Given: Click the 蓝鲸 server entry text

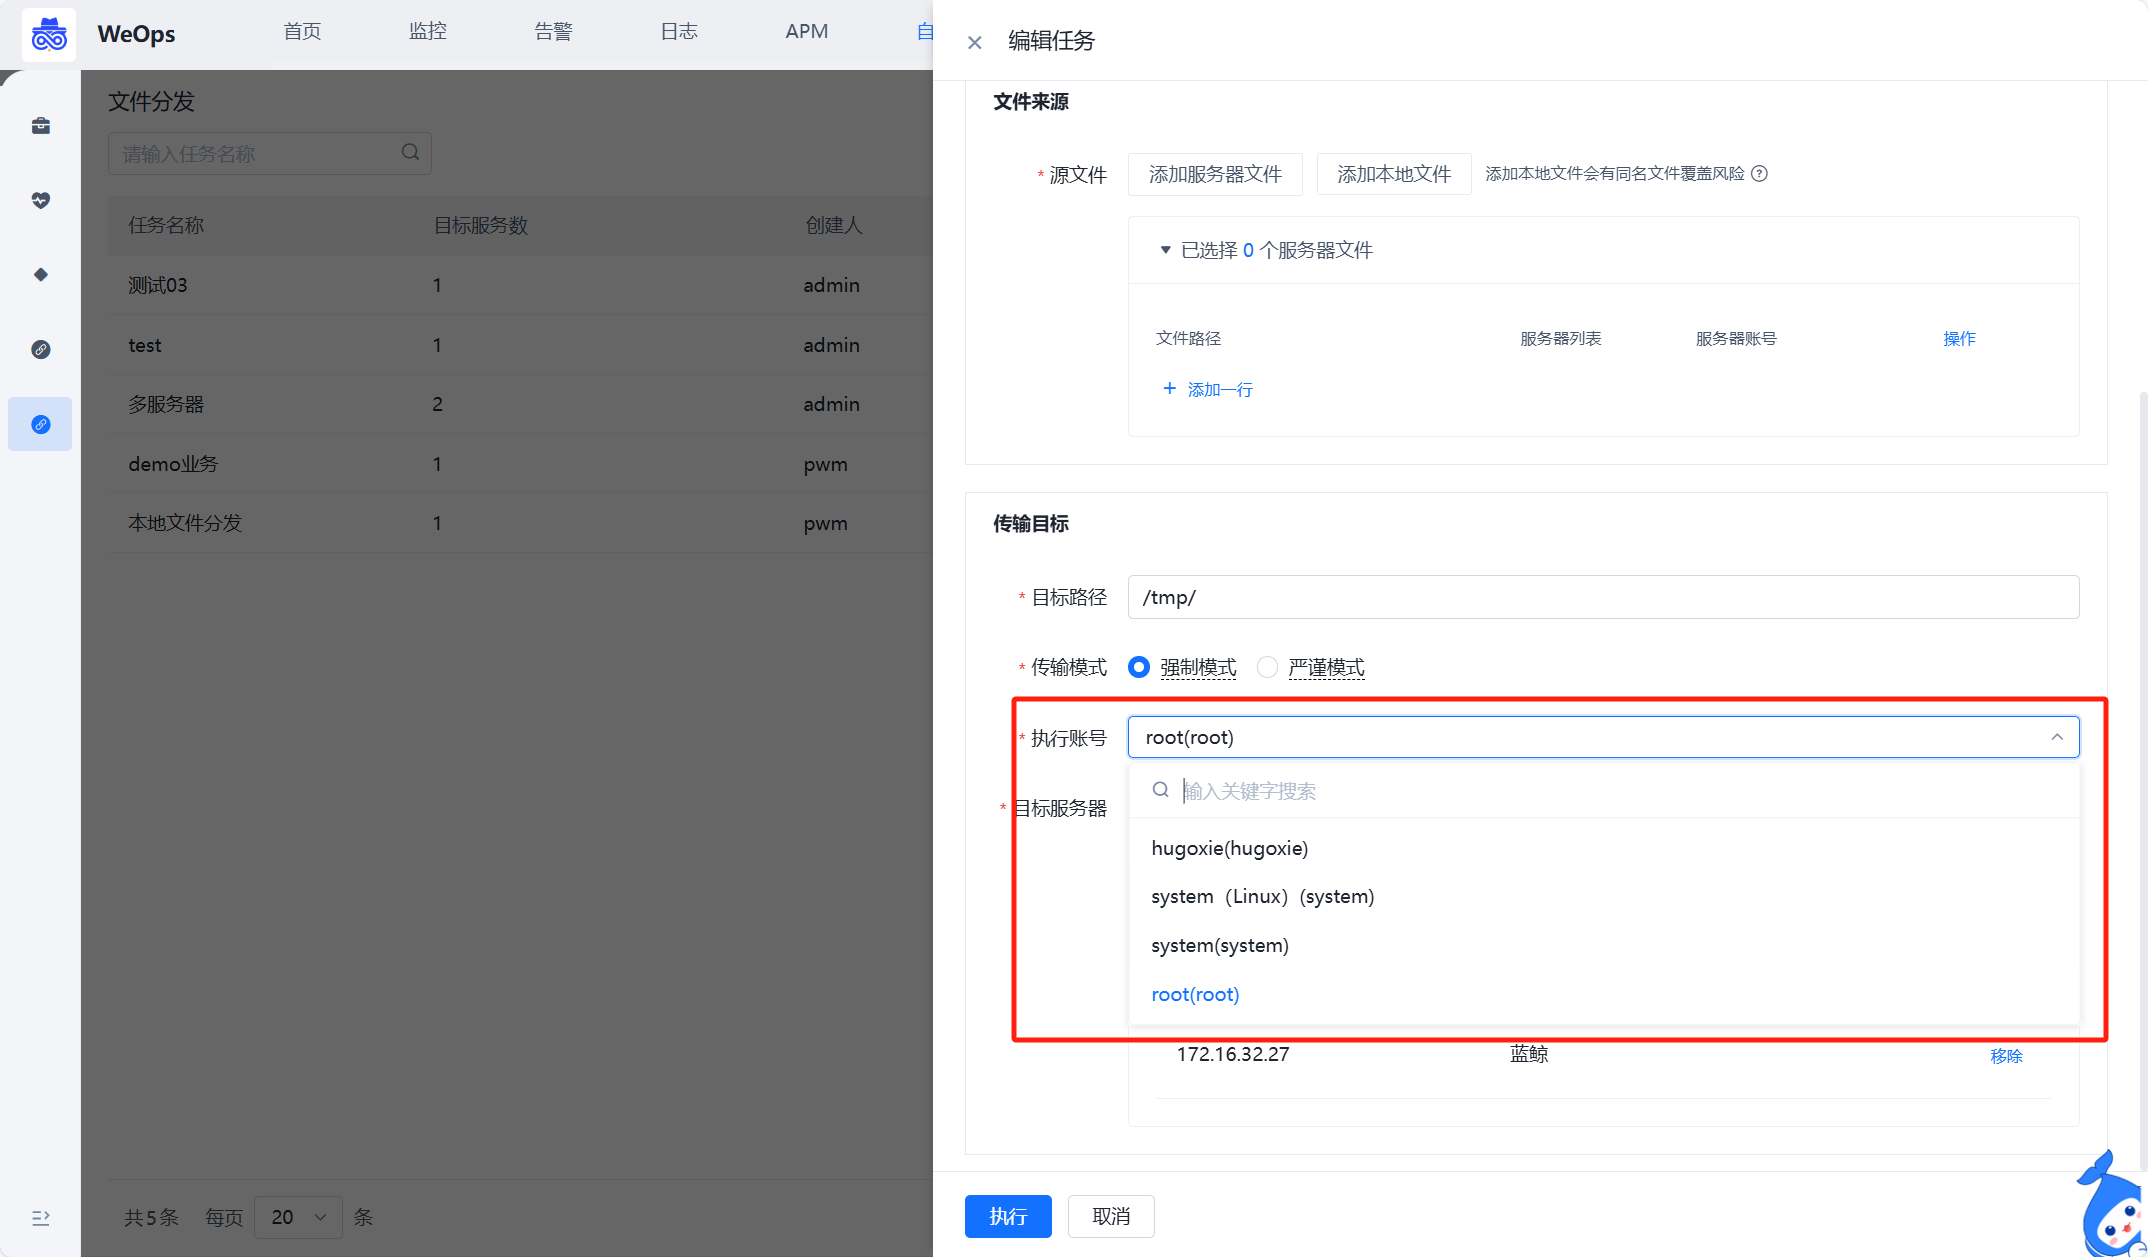Looking at the screenshot, I should 1529,1054.
